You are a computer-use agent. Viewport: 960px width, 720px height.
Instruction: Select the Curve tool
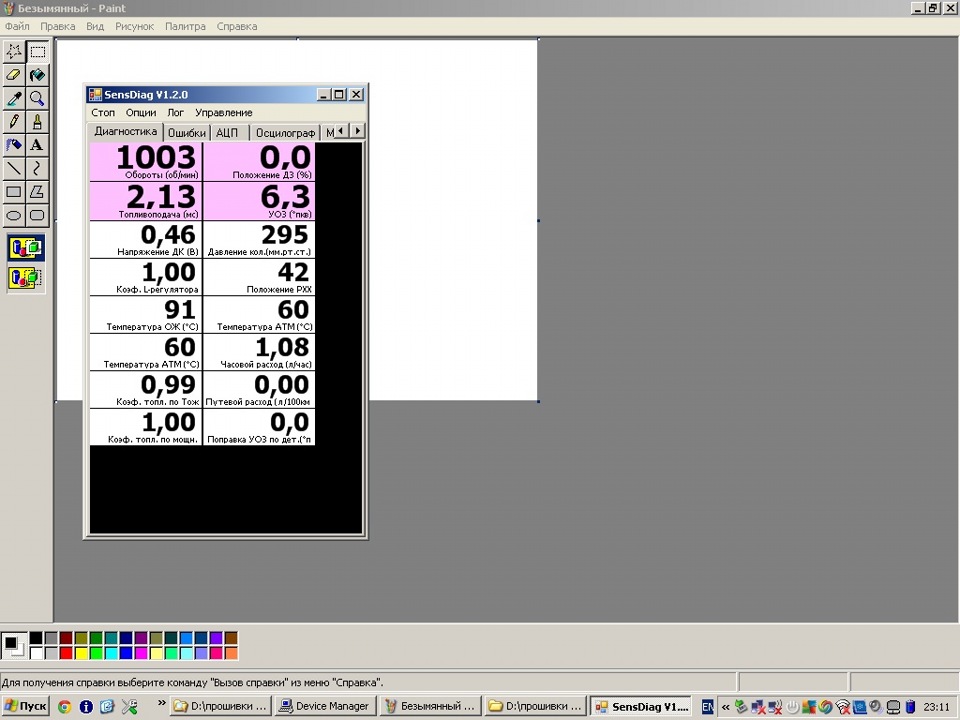(x=37, y=168)
